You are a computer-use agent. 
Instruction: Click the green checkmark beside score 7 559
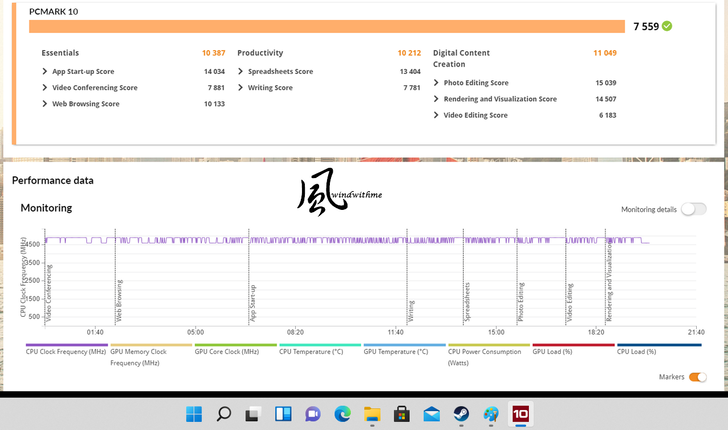[x=667, y=26]
